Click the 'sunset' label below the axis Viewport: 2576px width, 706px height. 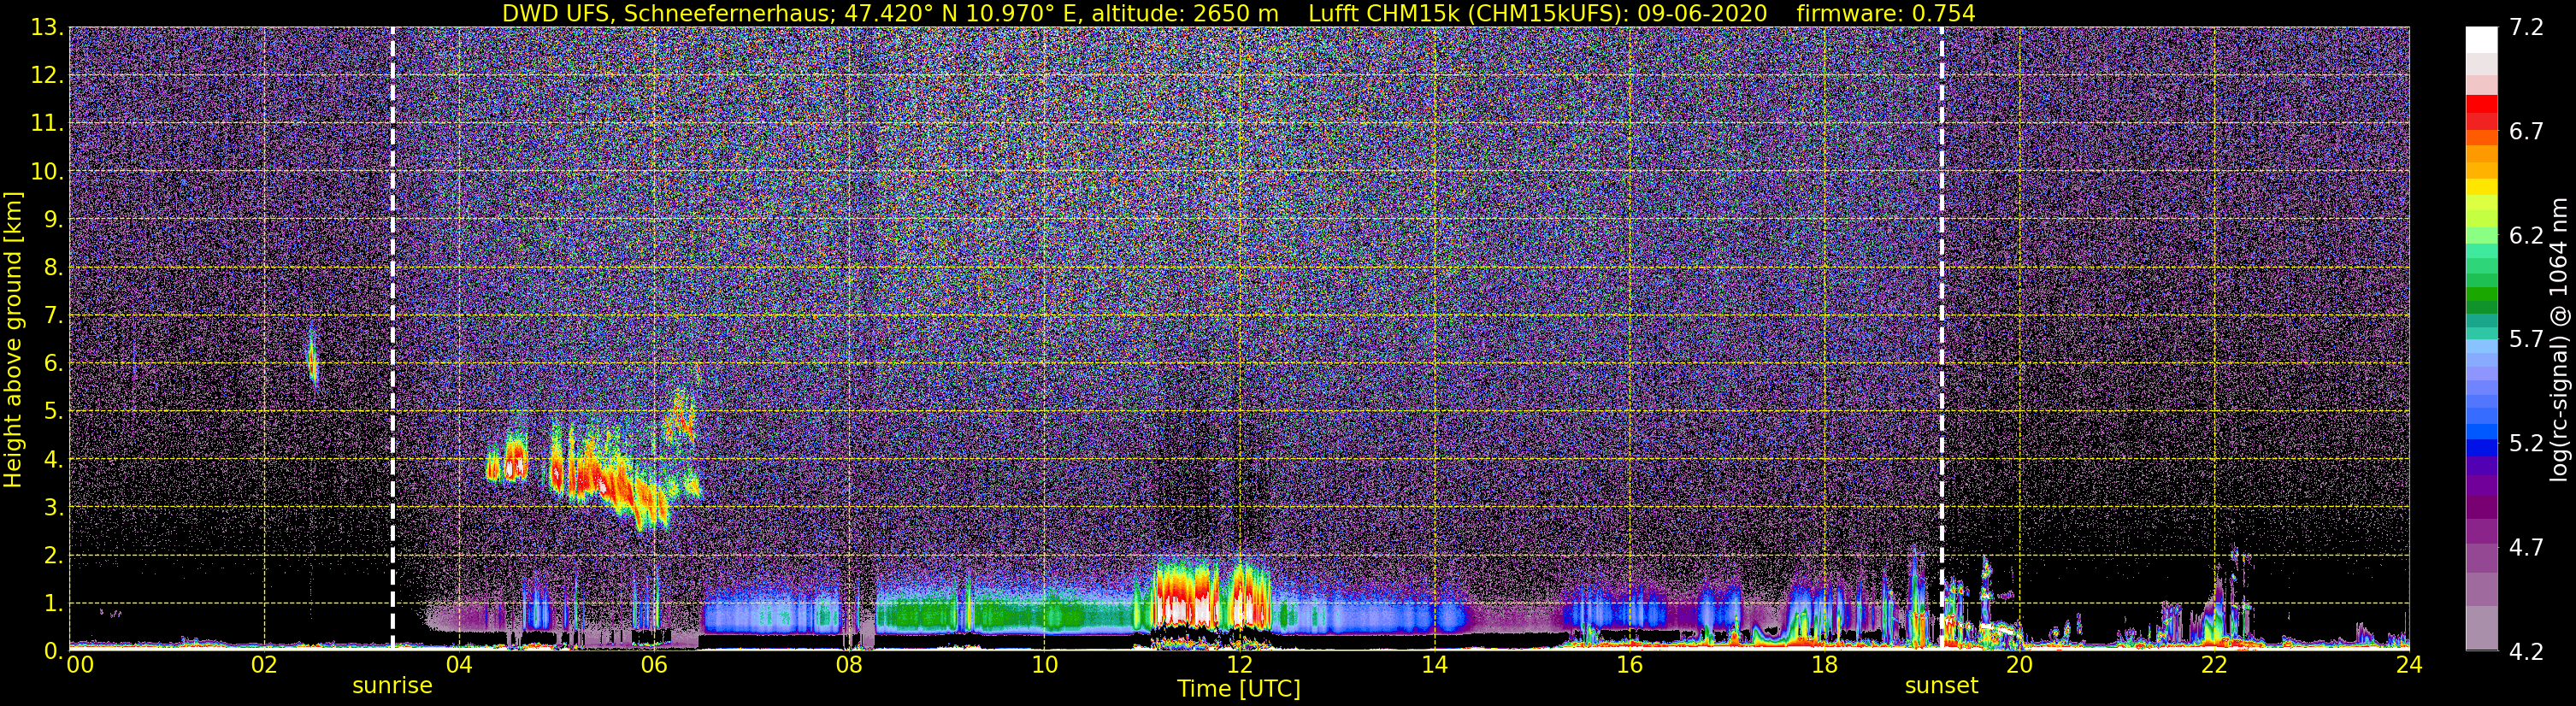tap(1941, 686)
